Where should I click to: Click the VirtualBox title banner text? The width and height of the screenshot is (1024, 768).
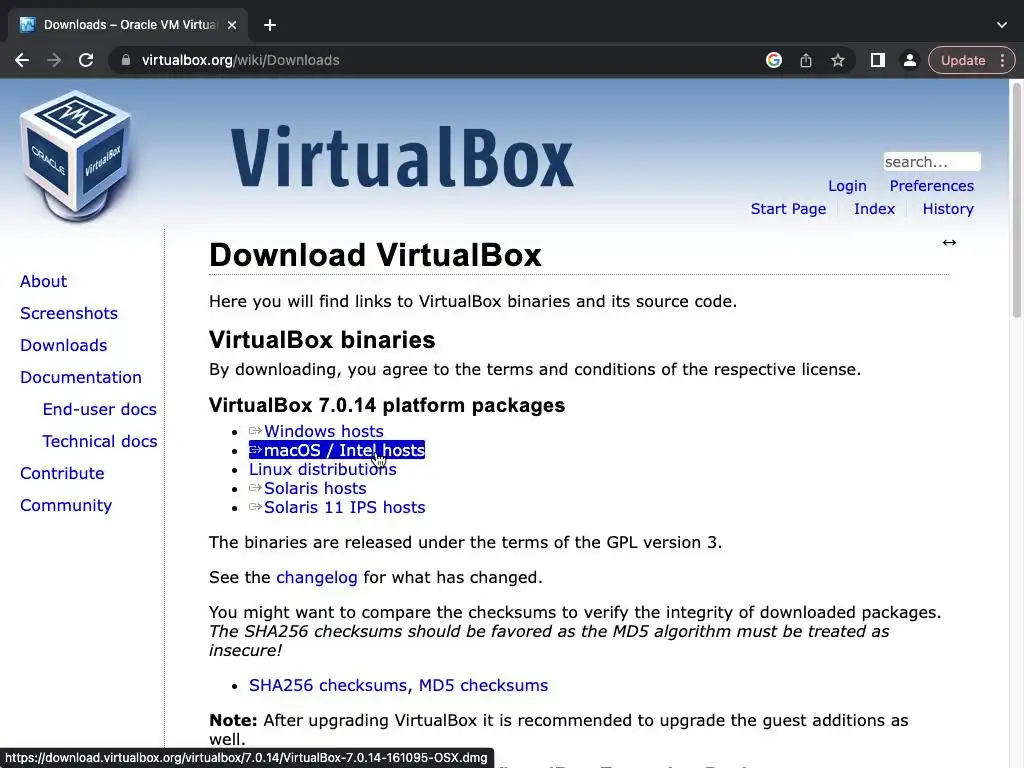[x=402, y=158]
